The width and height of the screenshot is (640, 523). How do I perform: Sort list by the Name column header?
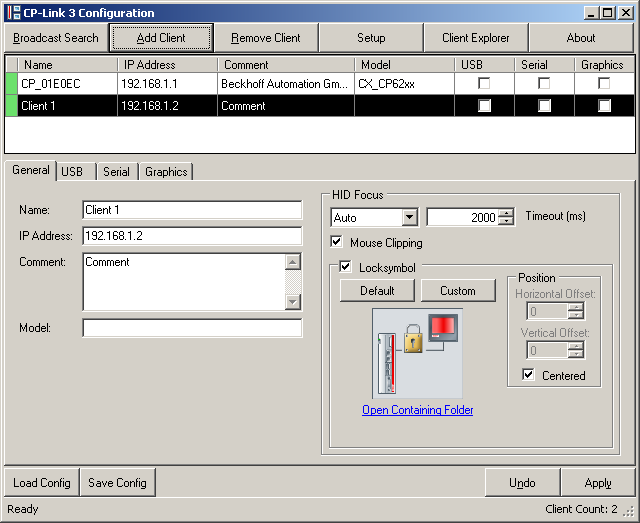67,65
